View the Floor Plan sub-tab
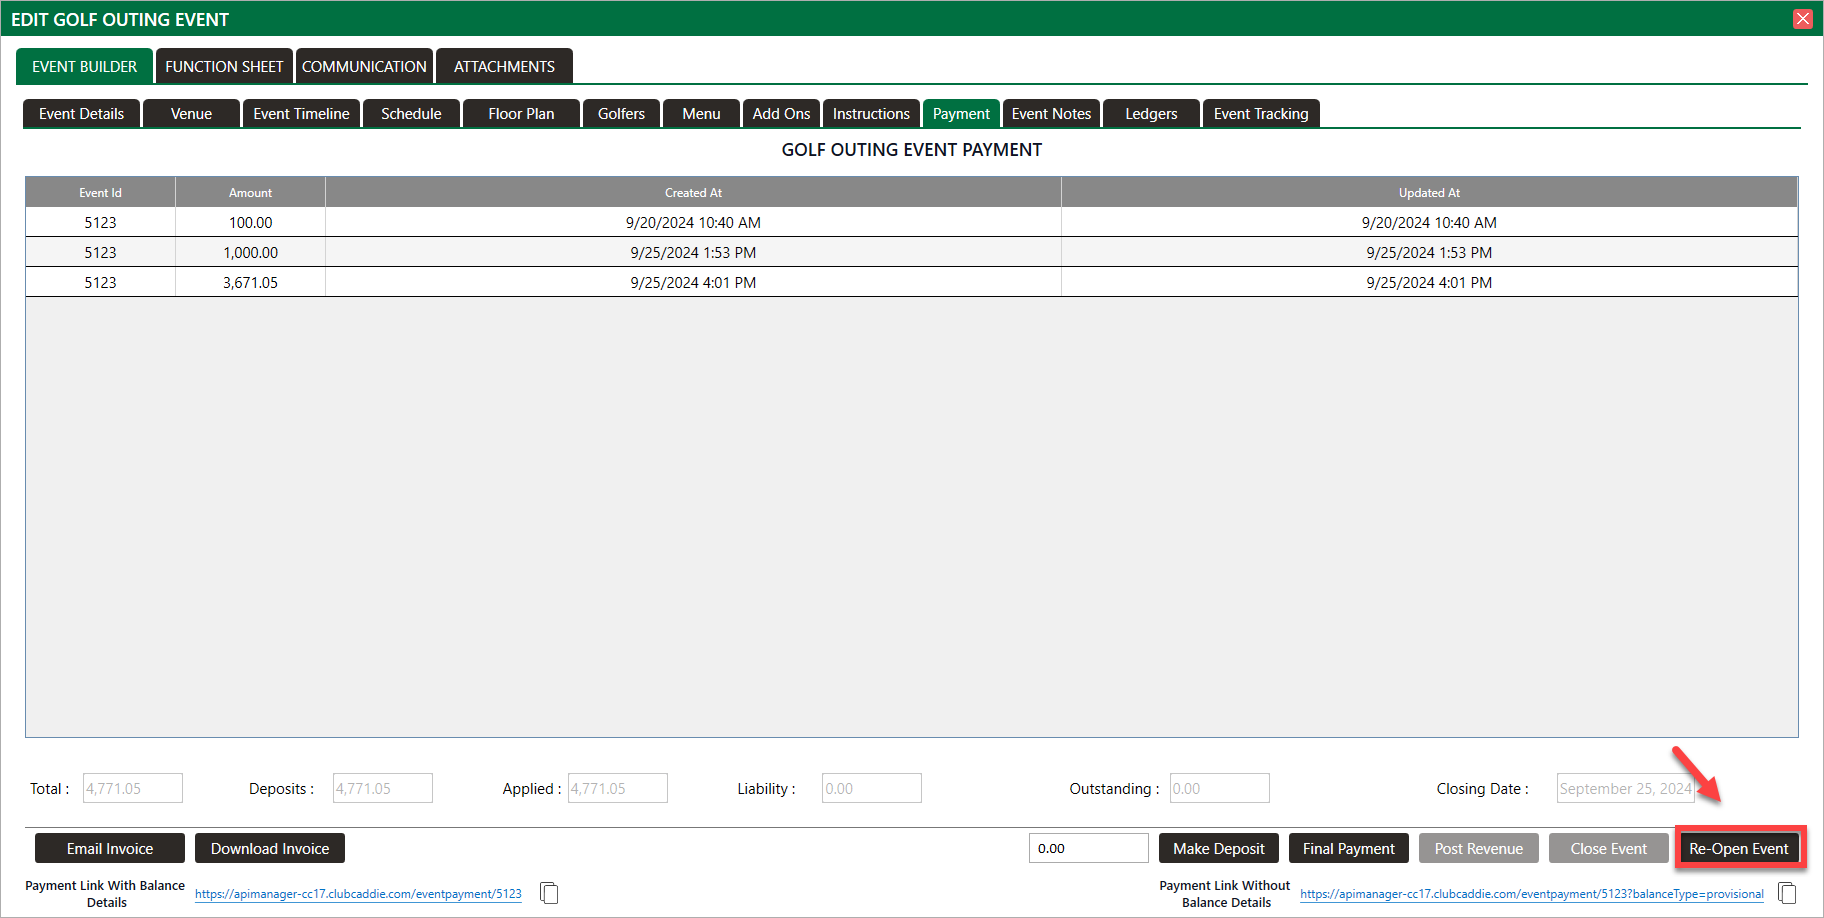 coord(521,114)
